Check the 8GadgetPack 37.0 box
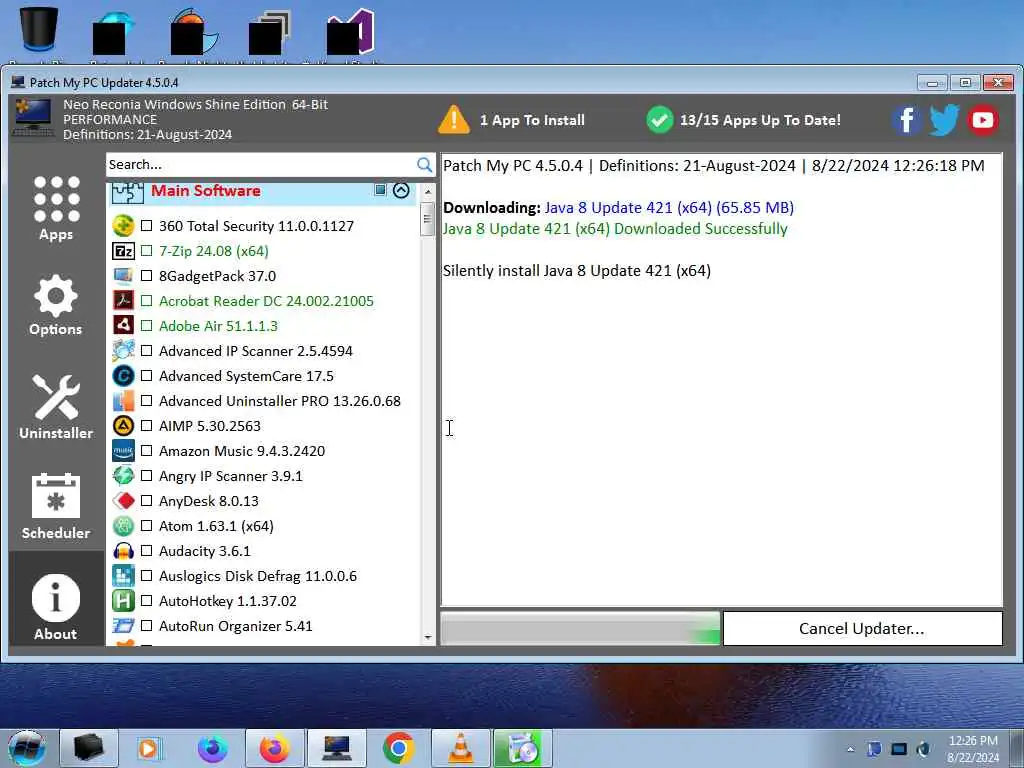This screenshot has height=768, width=1024. (146, 276)
